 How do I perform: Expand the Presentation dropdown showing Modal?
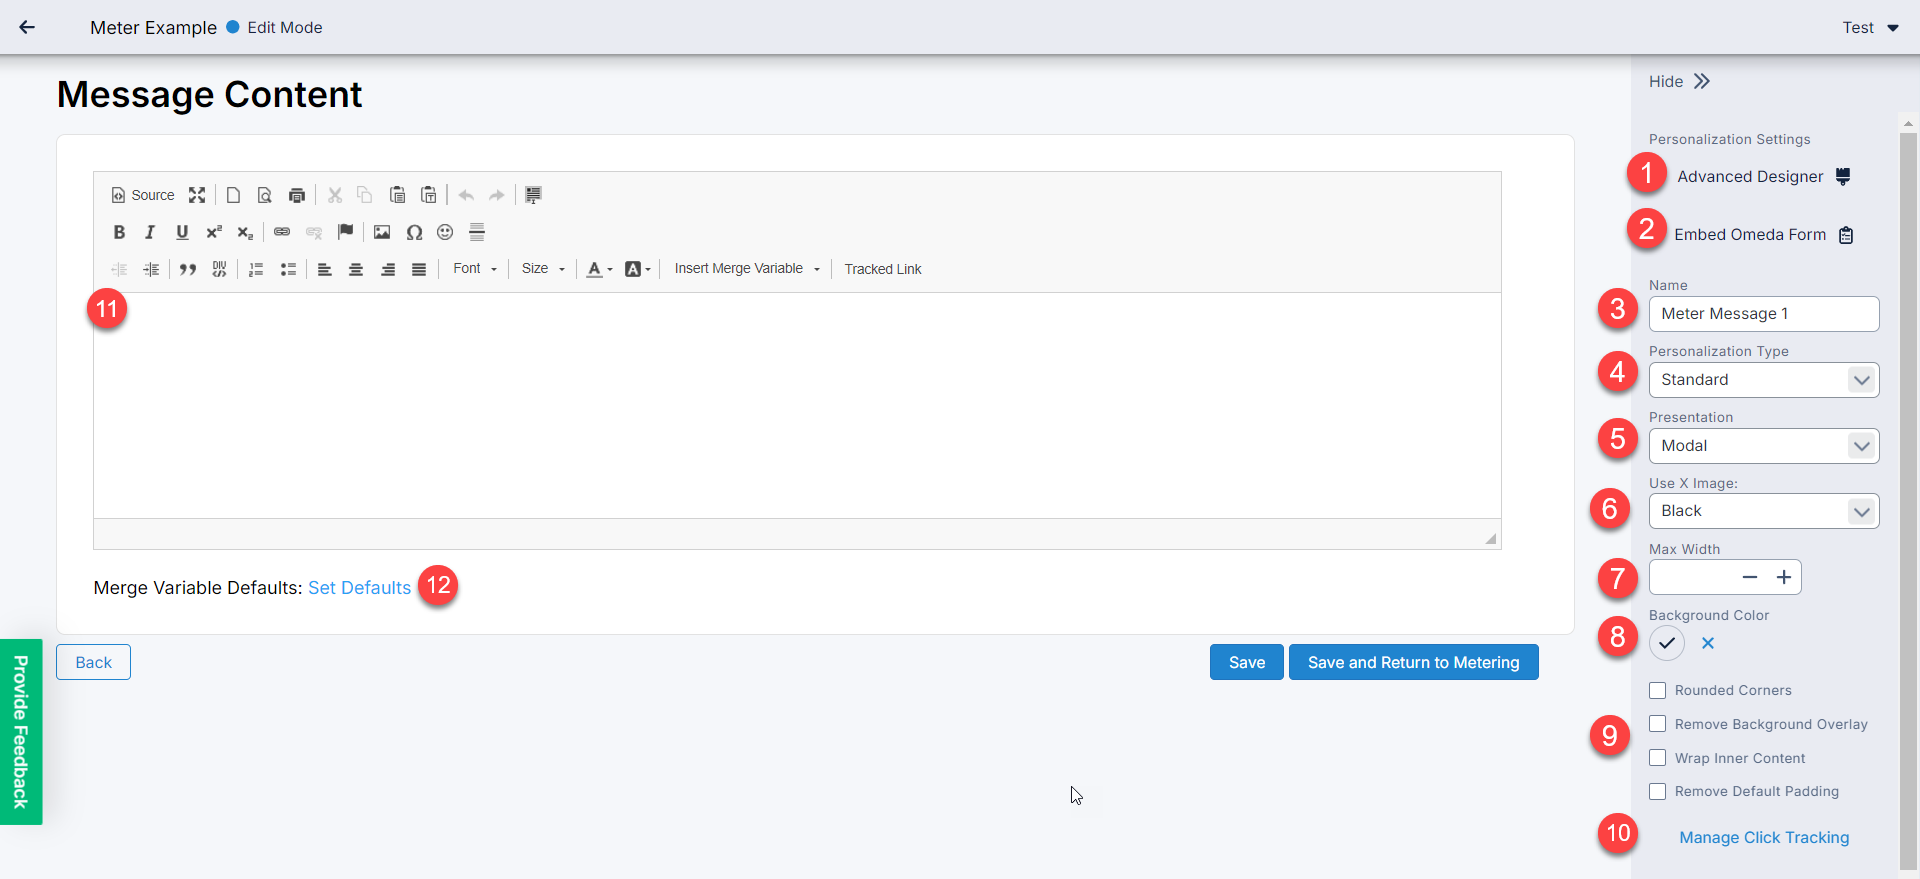tap(1763, 446)
